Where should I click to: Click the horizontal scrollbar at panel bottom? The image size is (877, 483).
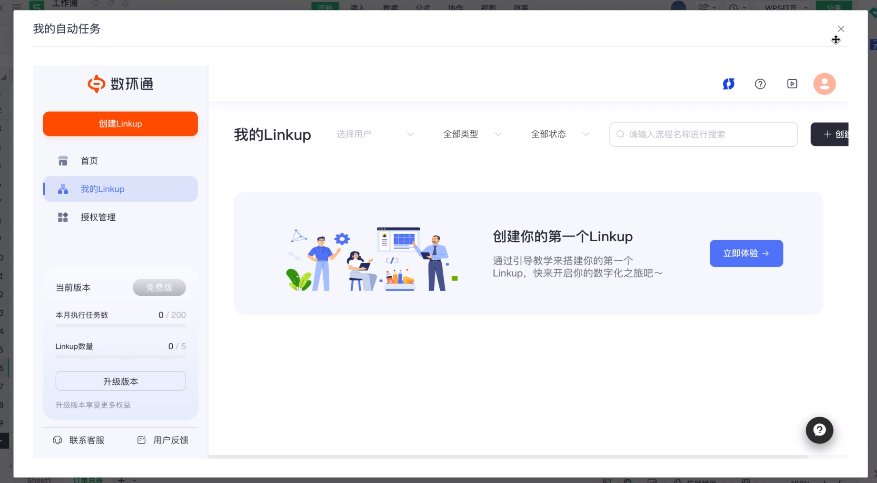[508, 457]
